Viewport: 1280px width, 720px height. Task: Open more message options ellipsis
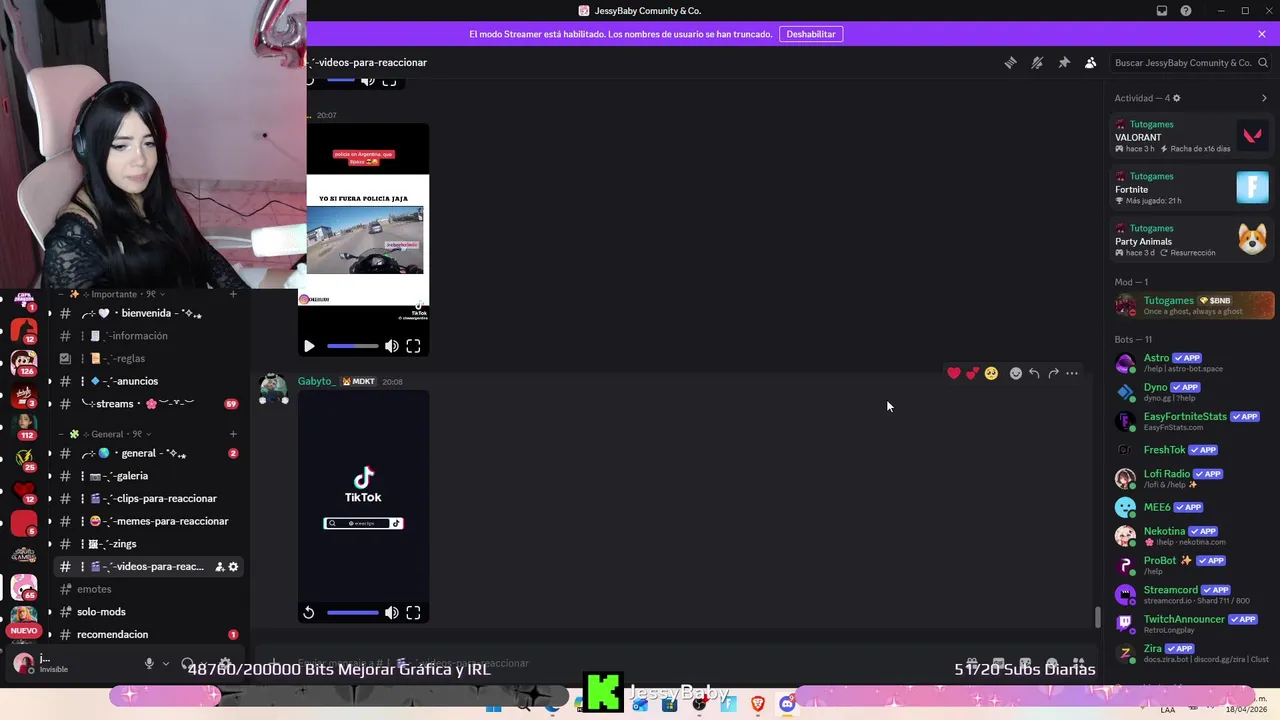(1072, 373)
